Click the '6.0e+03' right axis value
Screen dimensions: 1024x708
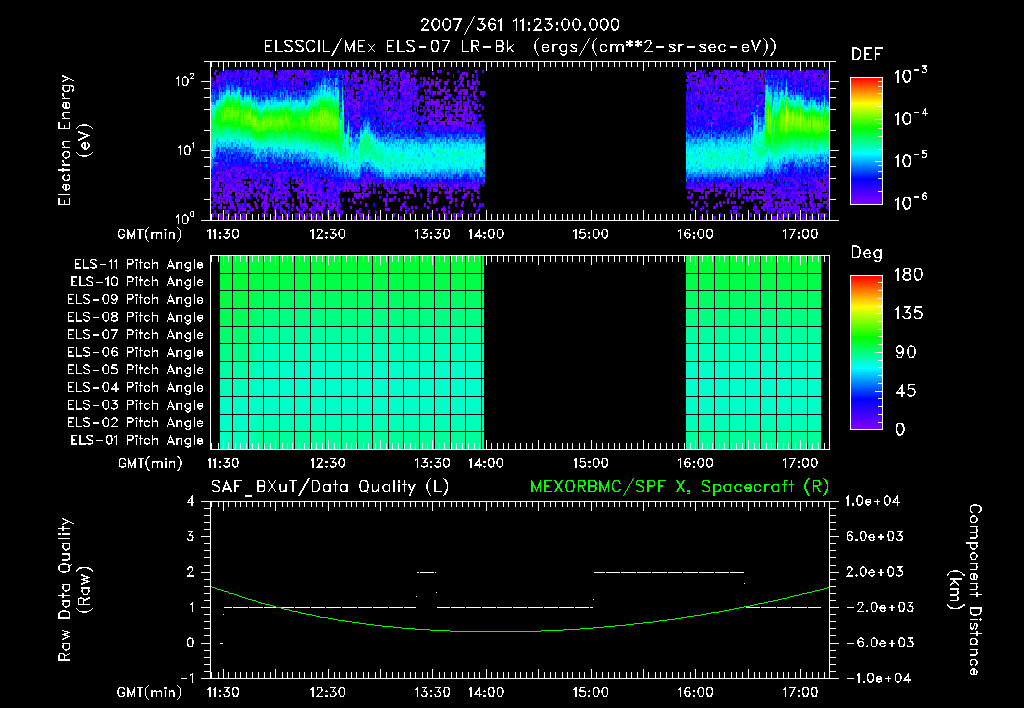click(876, 537)
